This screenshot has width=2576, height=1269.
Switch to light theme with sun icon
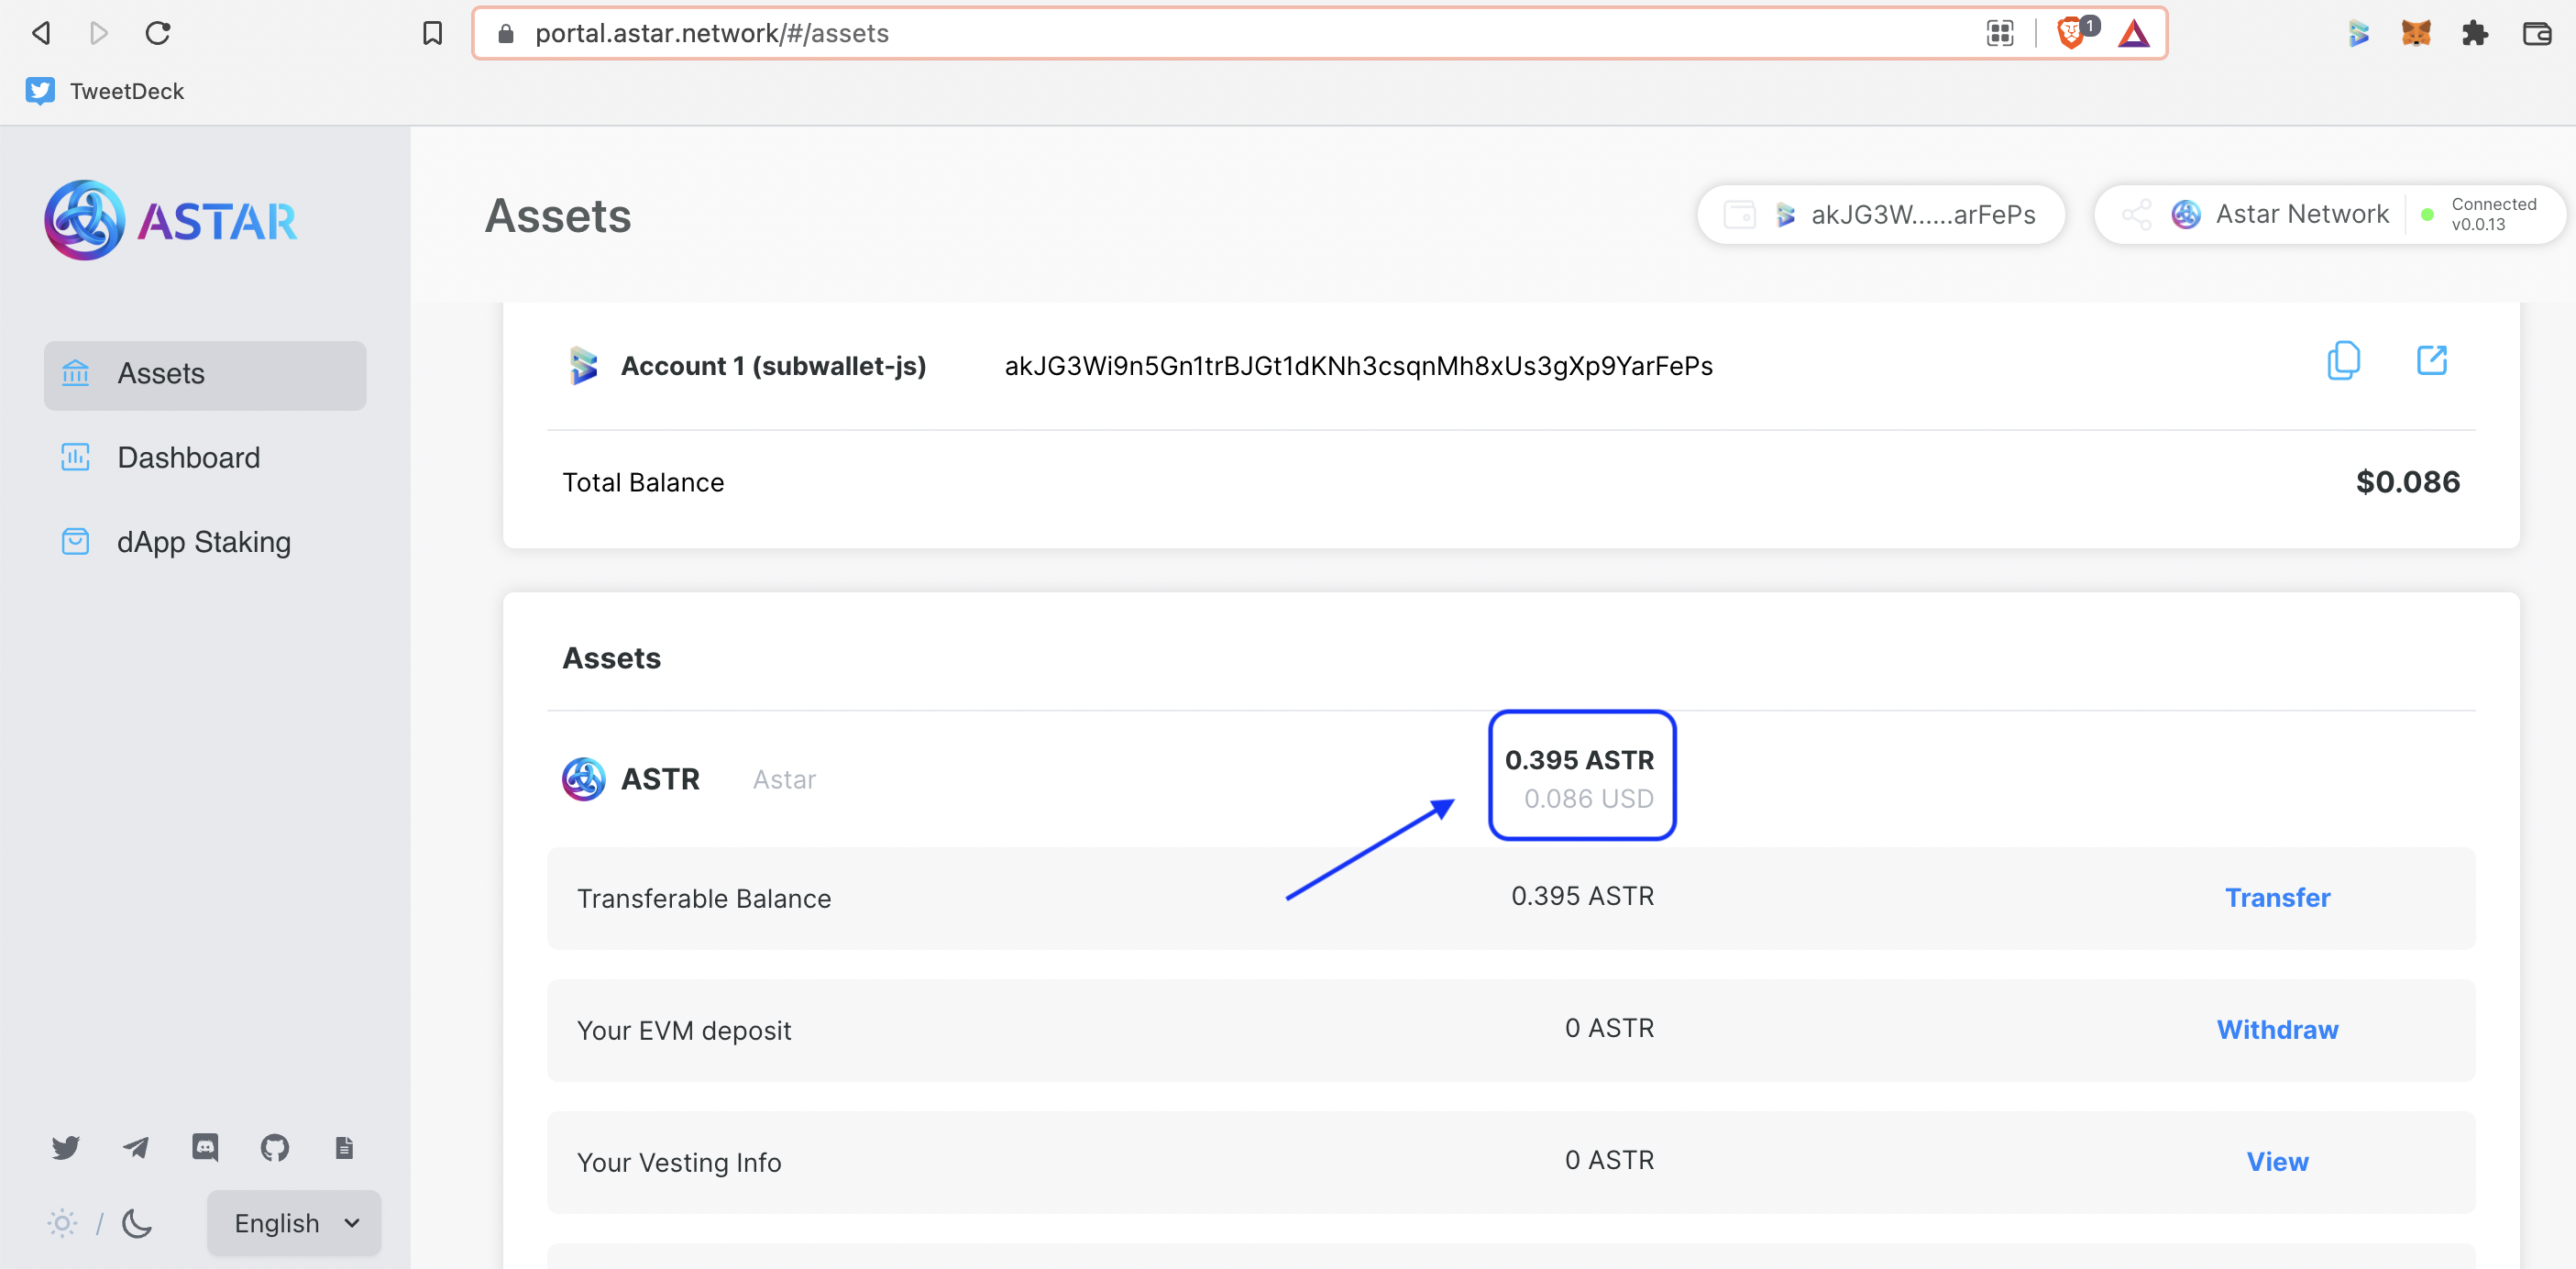(x=62, y=1223)
